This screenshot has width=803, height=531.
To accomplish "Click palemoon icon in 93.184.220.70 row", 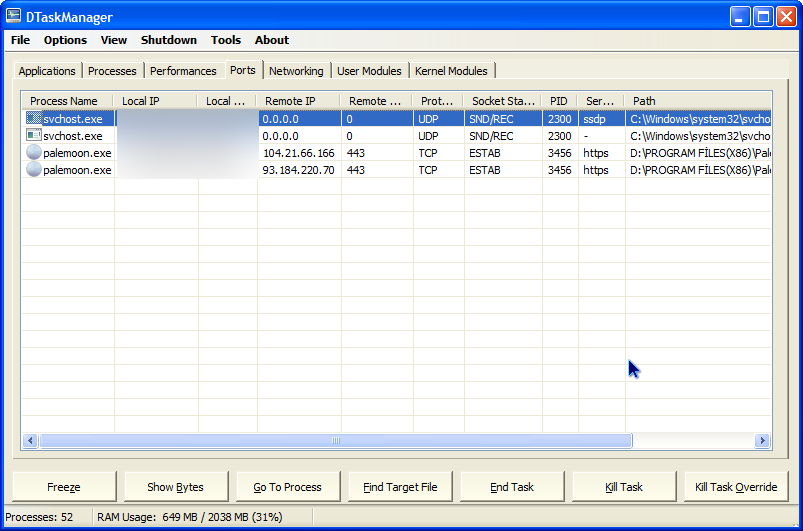I will 34,169.
